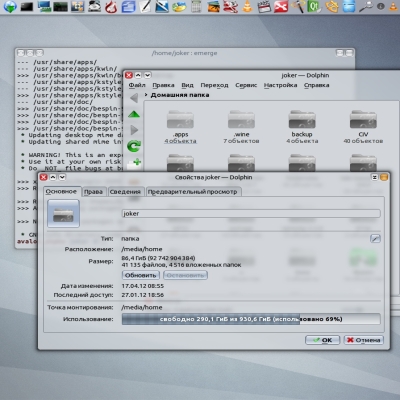Open the film clapperboard video app icon

click(x=264, y=6)
